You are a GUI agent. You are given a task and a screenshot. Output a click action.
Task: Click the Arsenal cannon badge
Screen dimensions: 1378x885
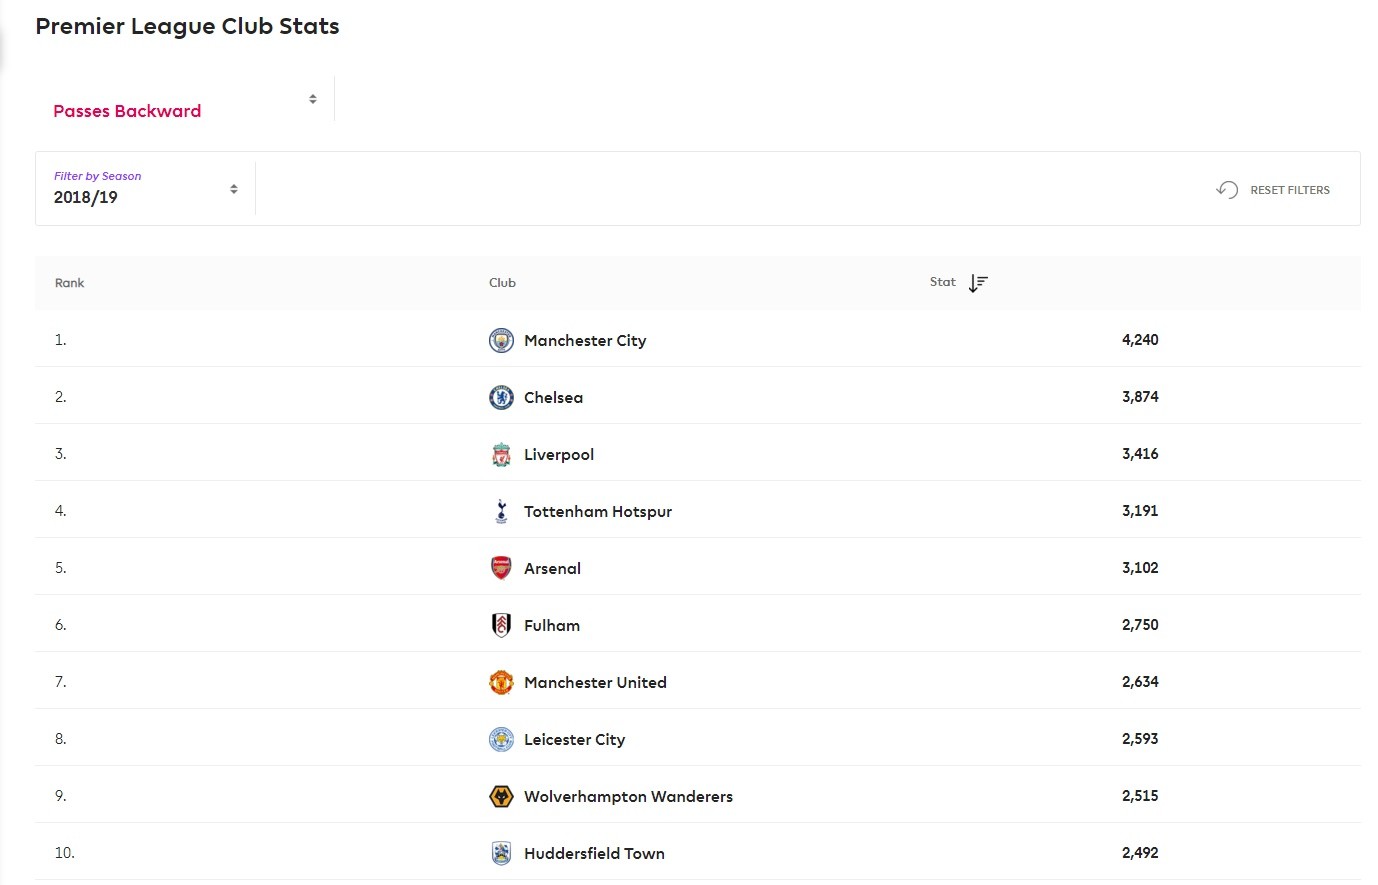click(x=501, y=568)
